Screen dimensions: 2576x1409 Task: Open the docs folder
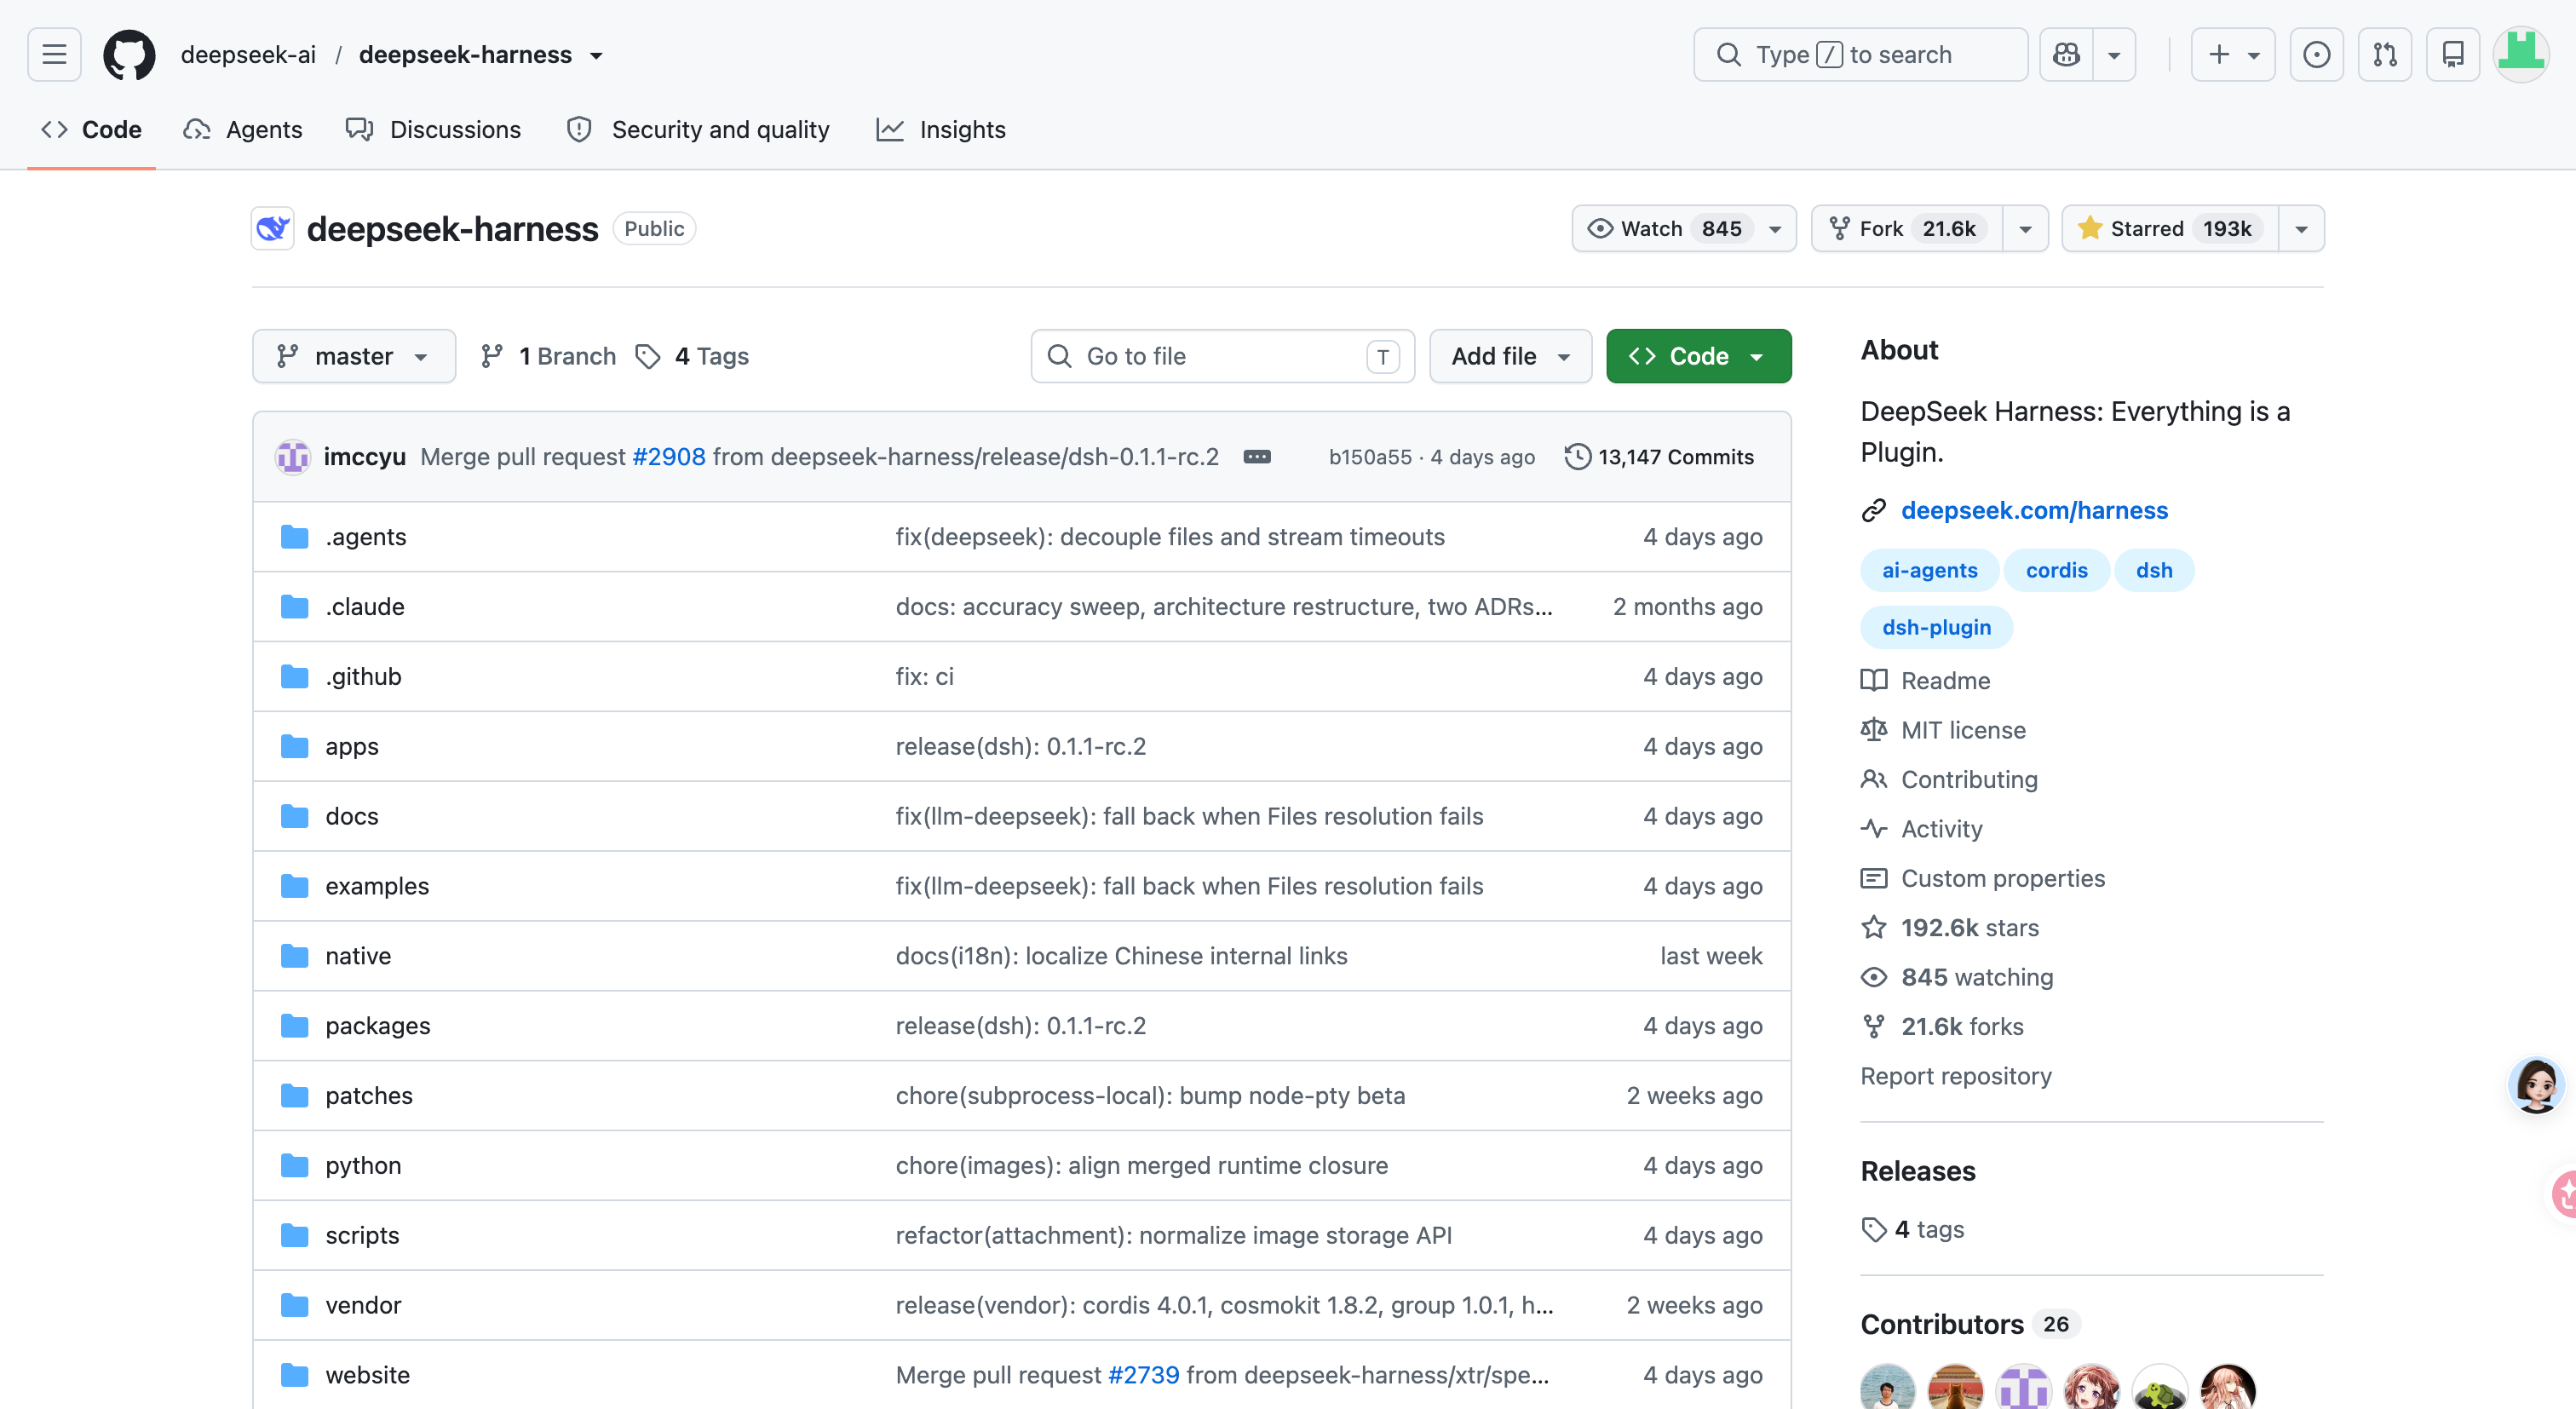tap(351, 816)
